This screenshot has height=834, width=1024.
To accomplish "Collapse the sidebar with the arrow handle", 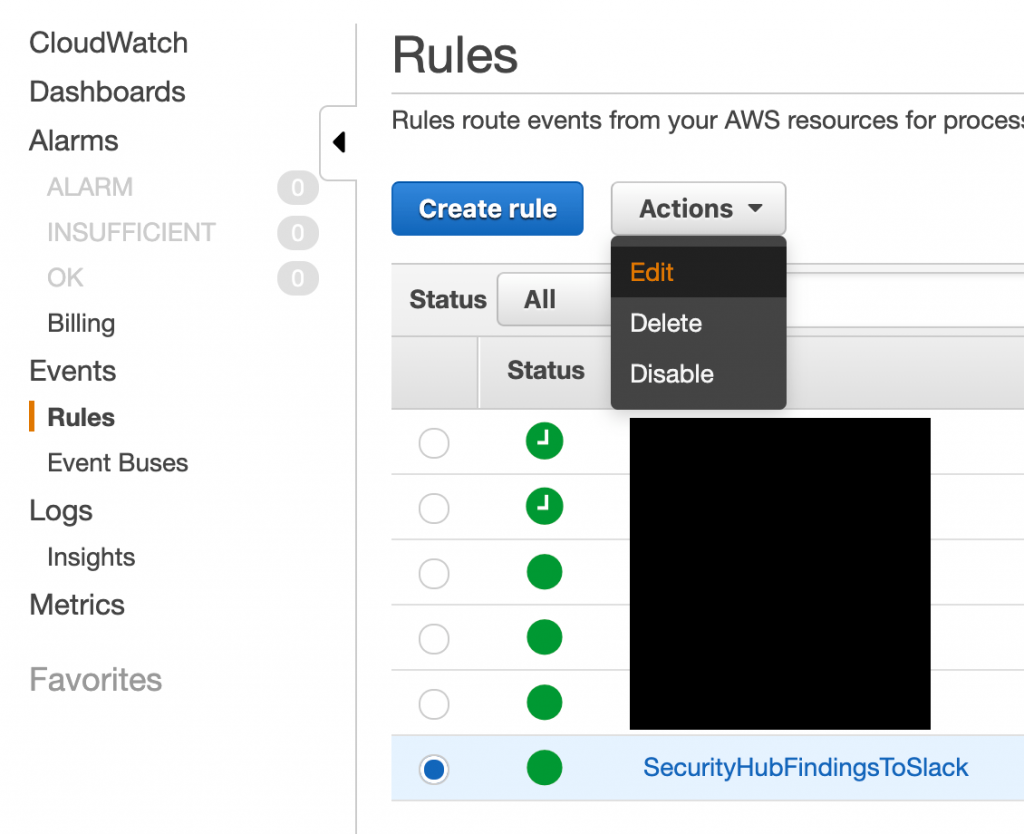I will click(338, 142).
